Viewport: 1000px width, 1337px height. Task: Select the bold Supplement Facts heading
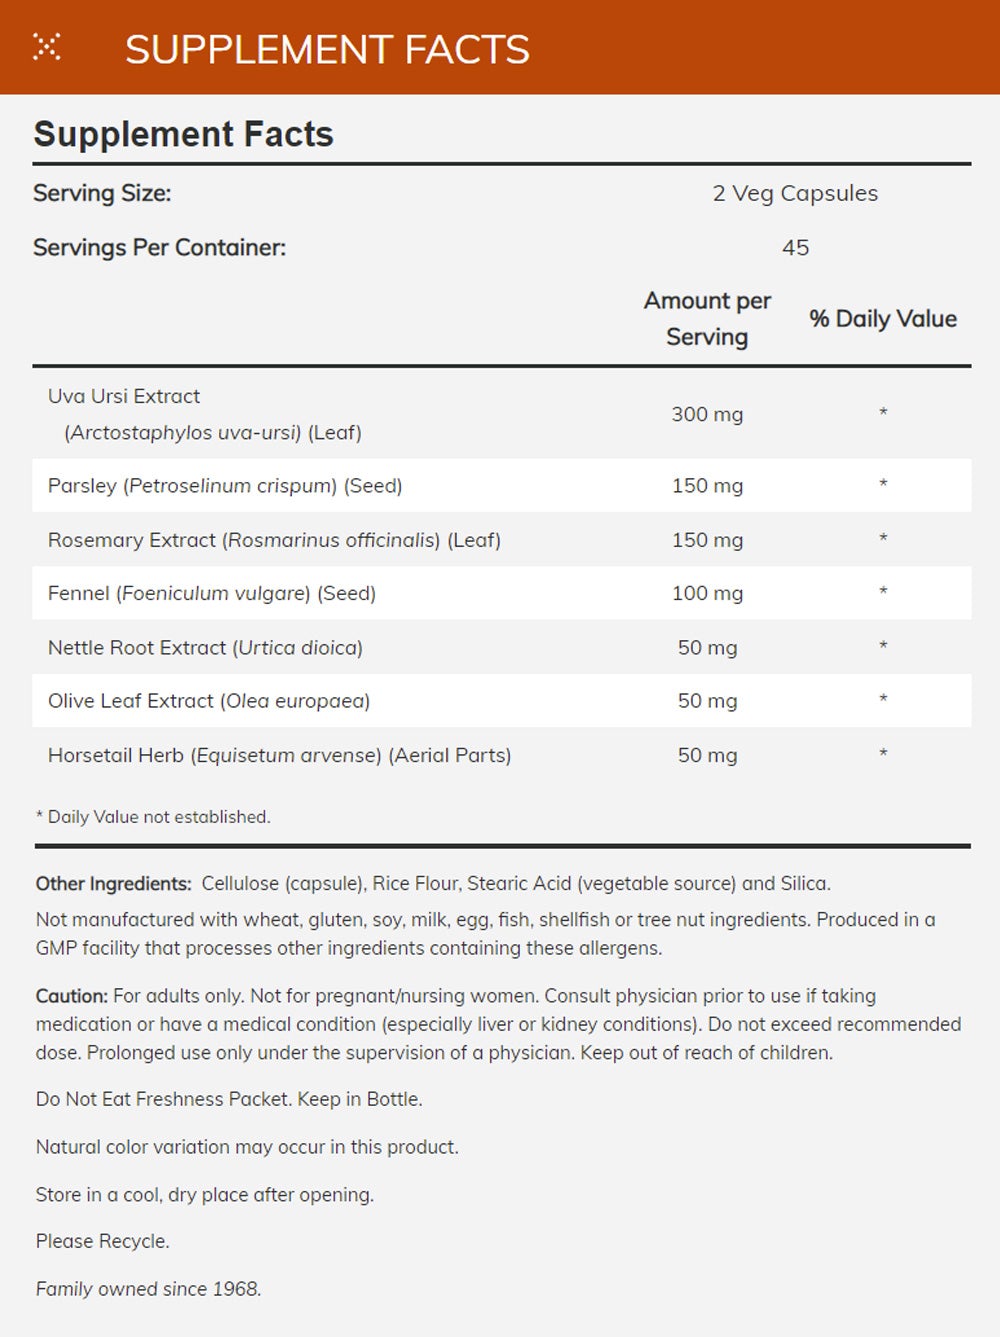tap(183, 134)
